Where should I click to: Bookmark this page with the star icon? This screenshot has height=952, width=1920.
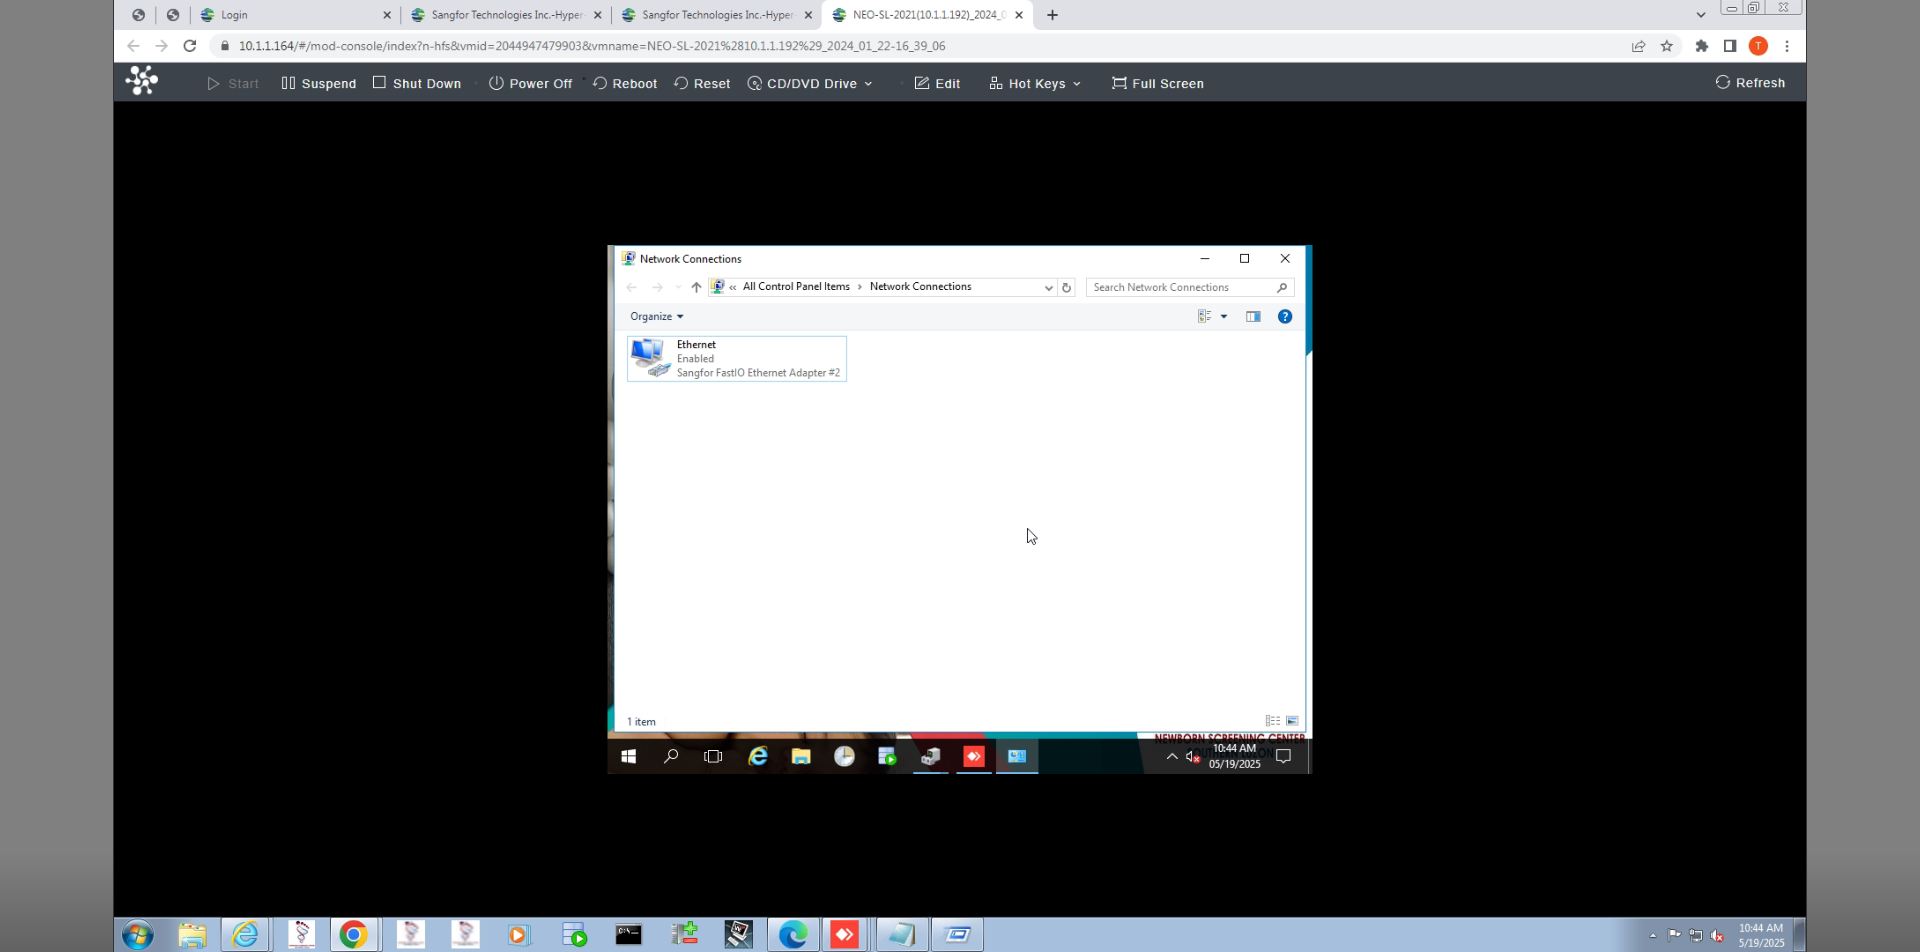point(1667,46)
